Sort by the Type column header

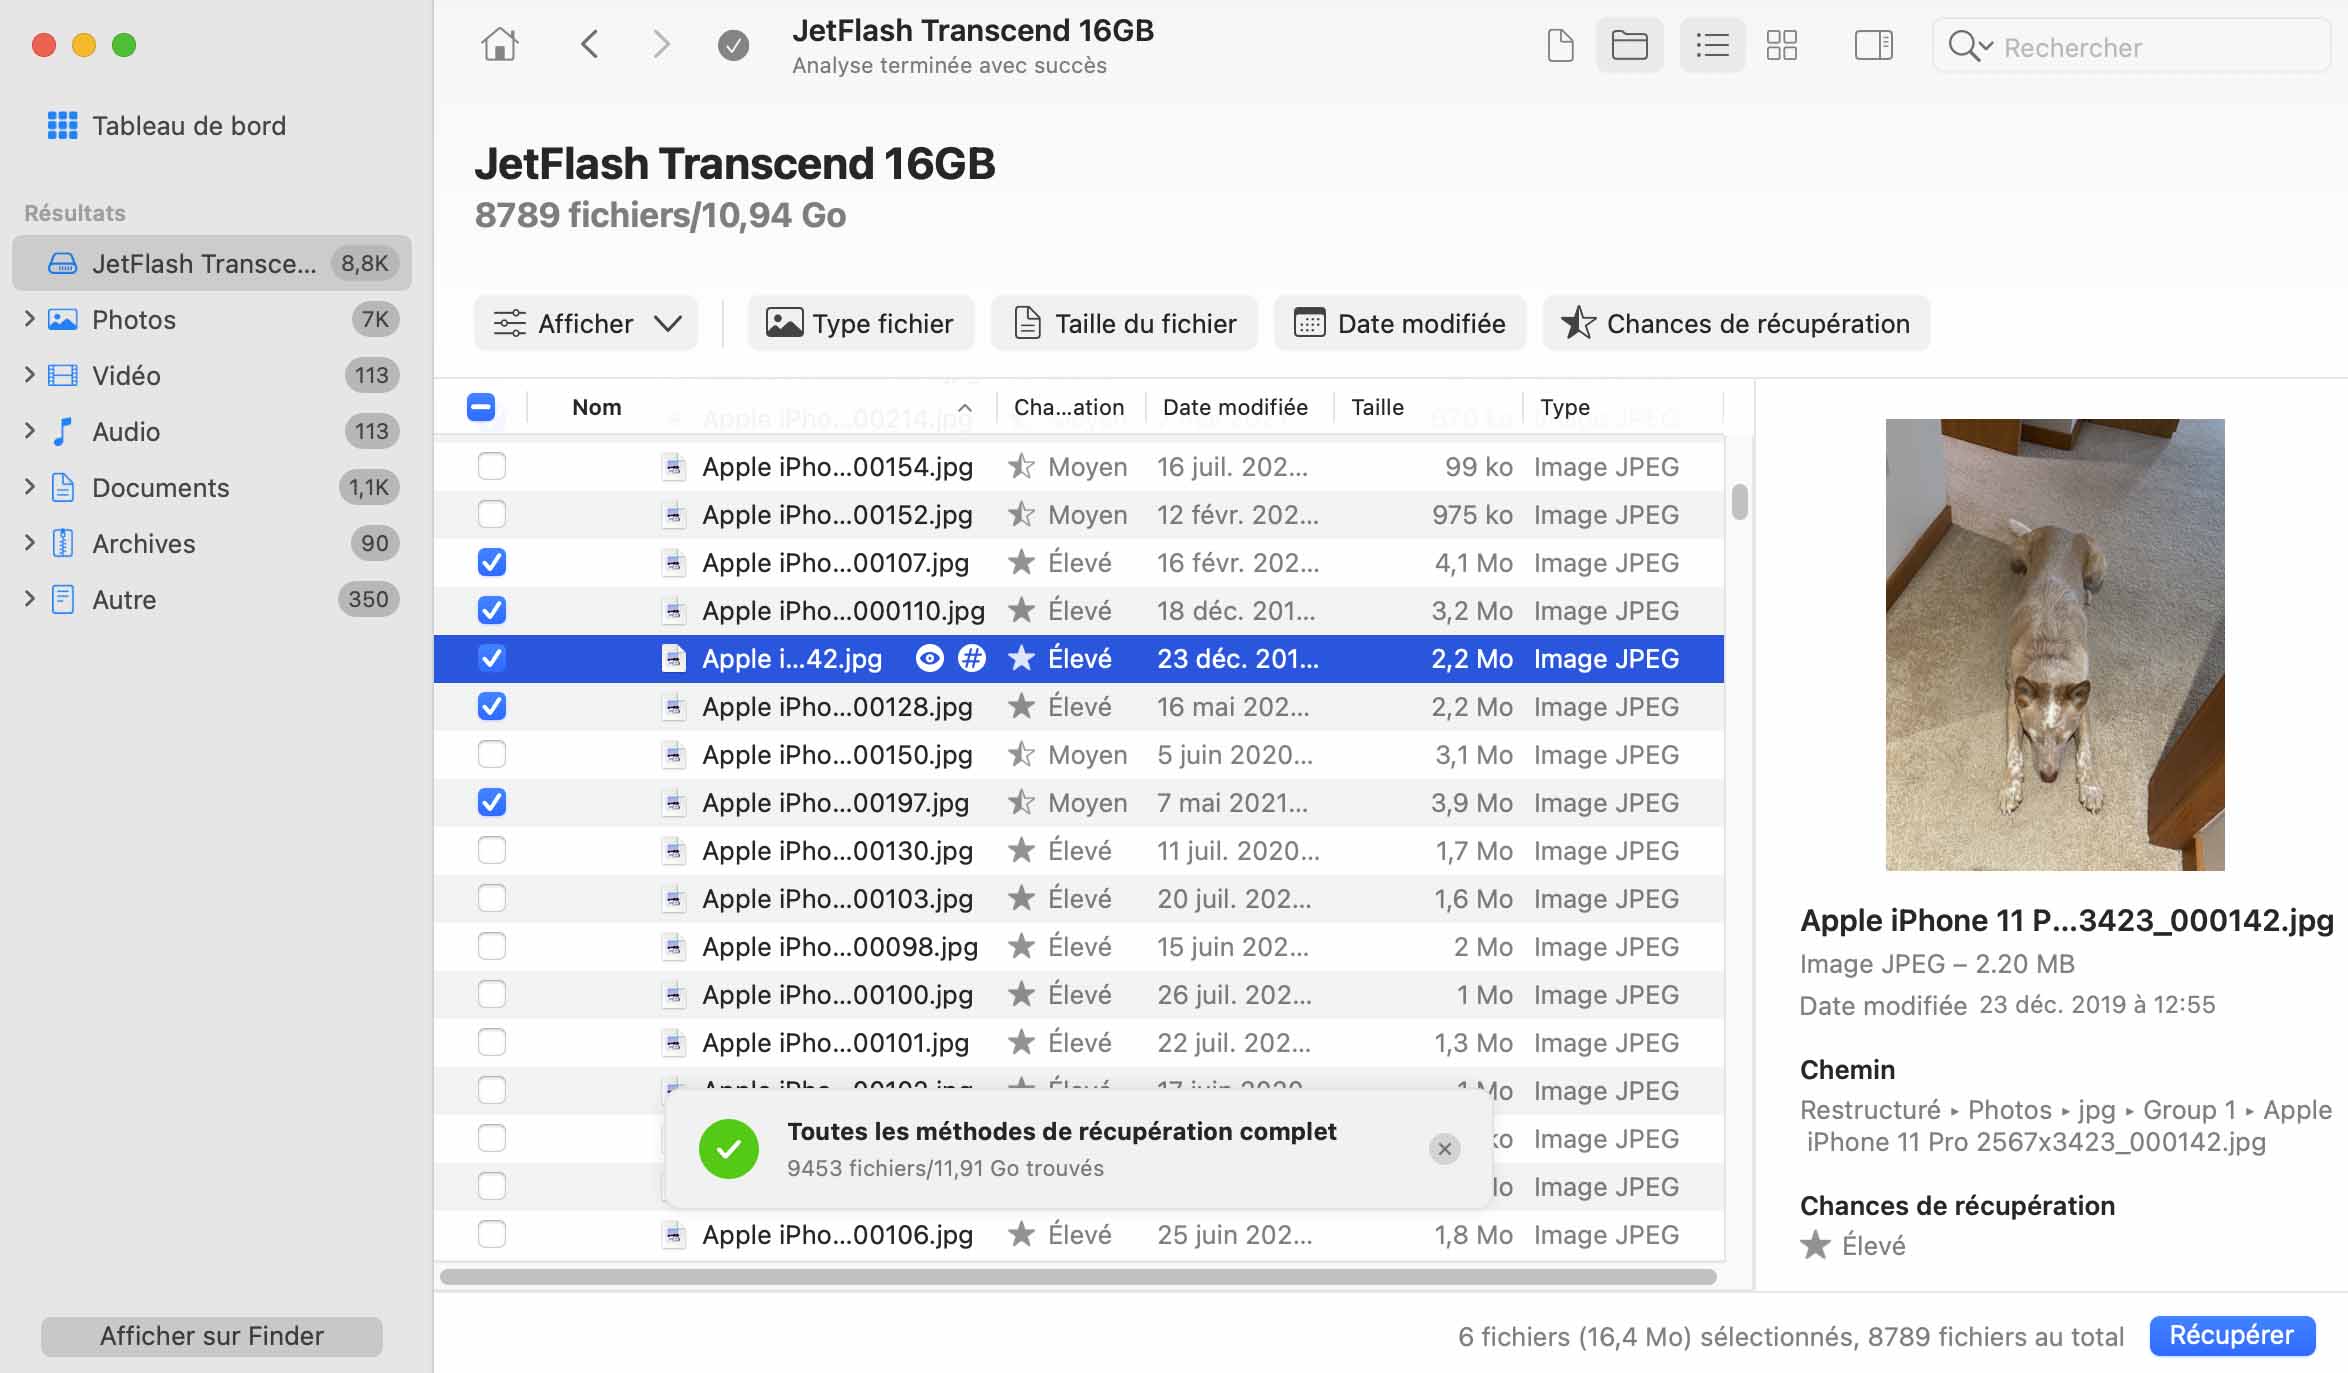point(1564,407)
